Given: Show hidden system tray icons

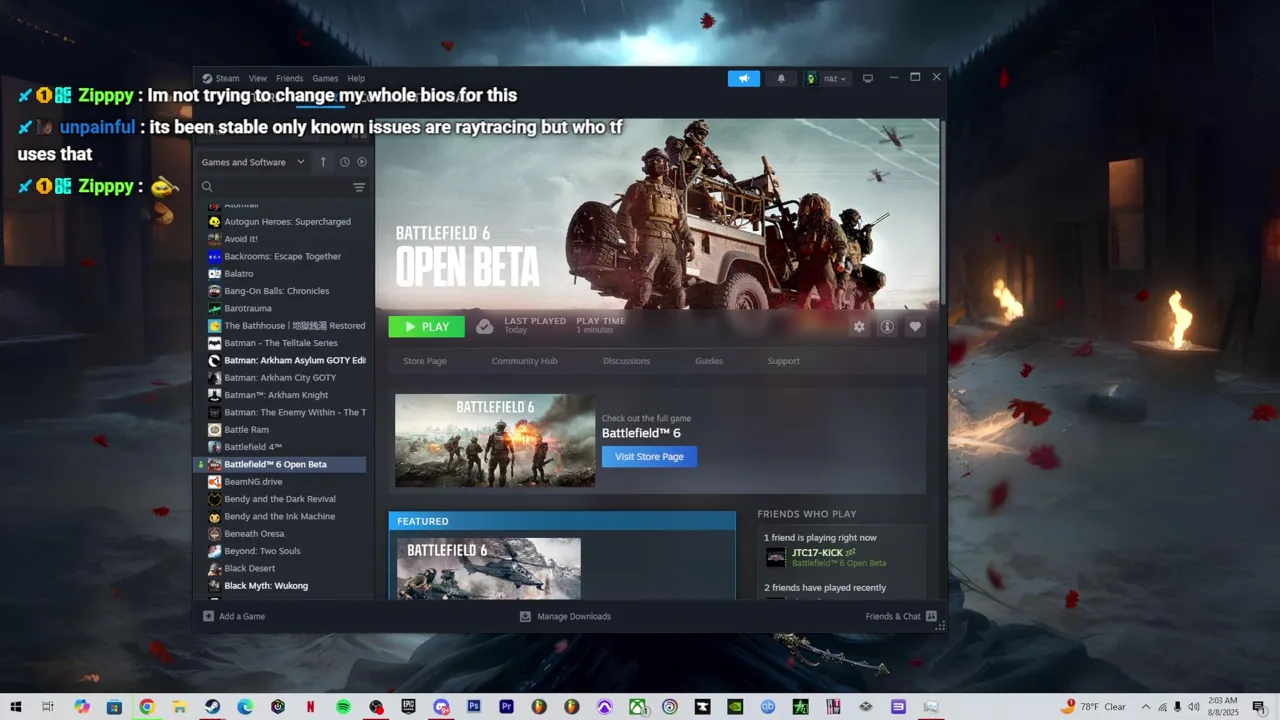Looking at the screenshot, I should pyautogui.click(x=1146, y=707).
